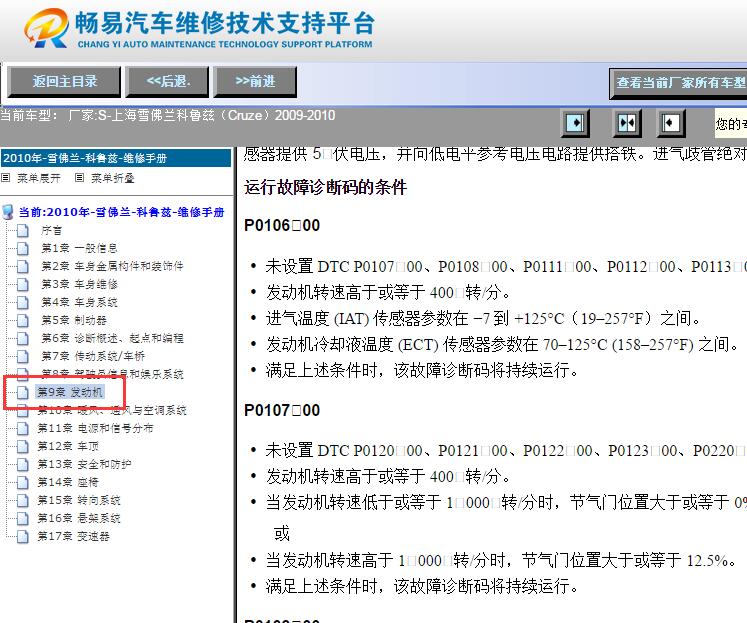Open chapter 第7章 传动系统/车桥
This screenshot has width=747, height=623.
pos(93,356)
